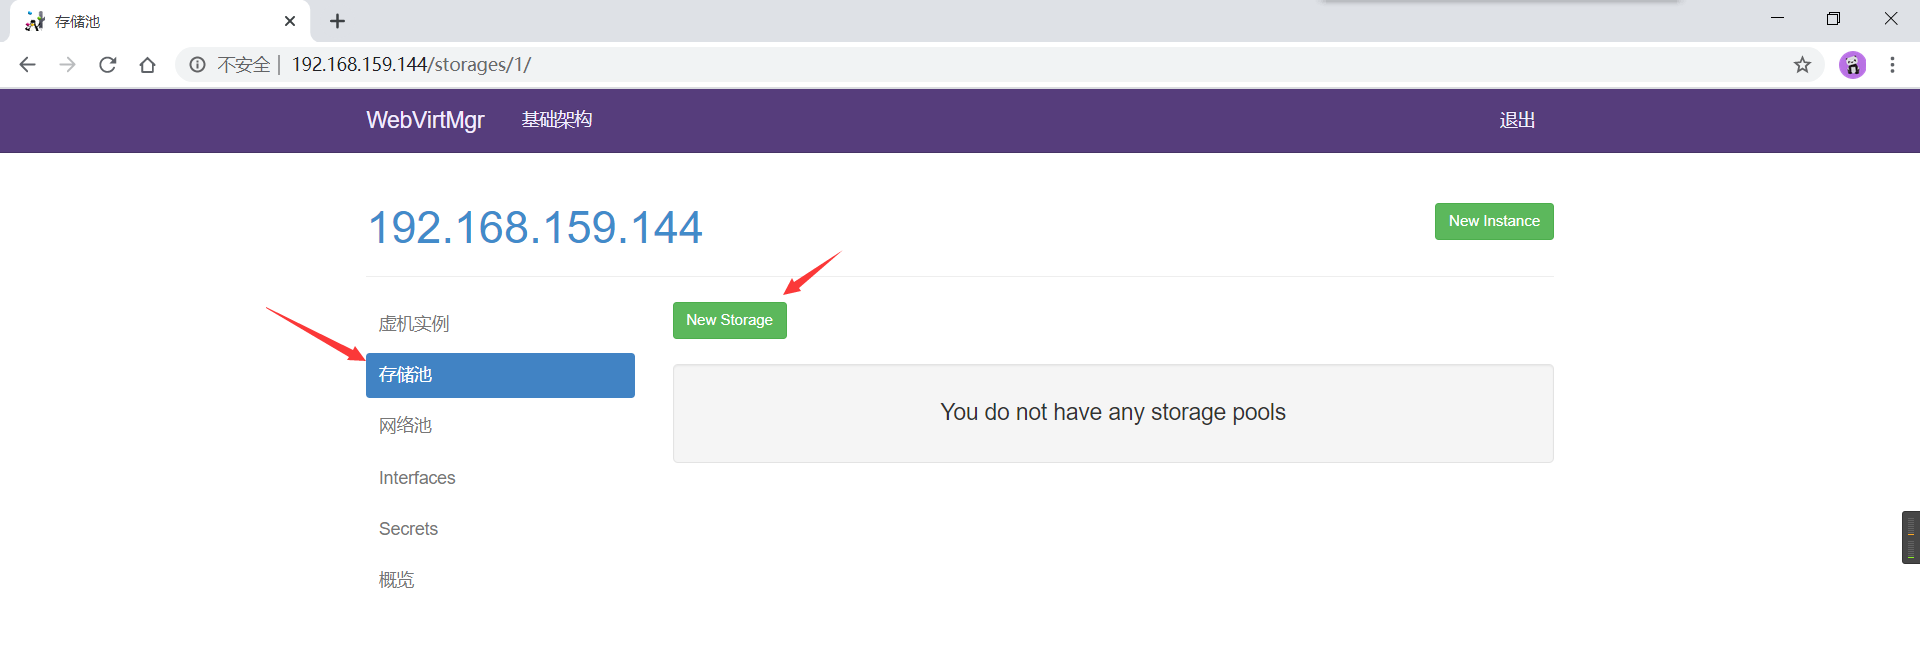
Task: Click the no storage pools message
Action: pyautogui.click(x=1113, y=412)
